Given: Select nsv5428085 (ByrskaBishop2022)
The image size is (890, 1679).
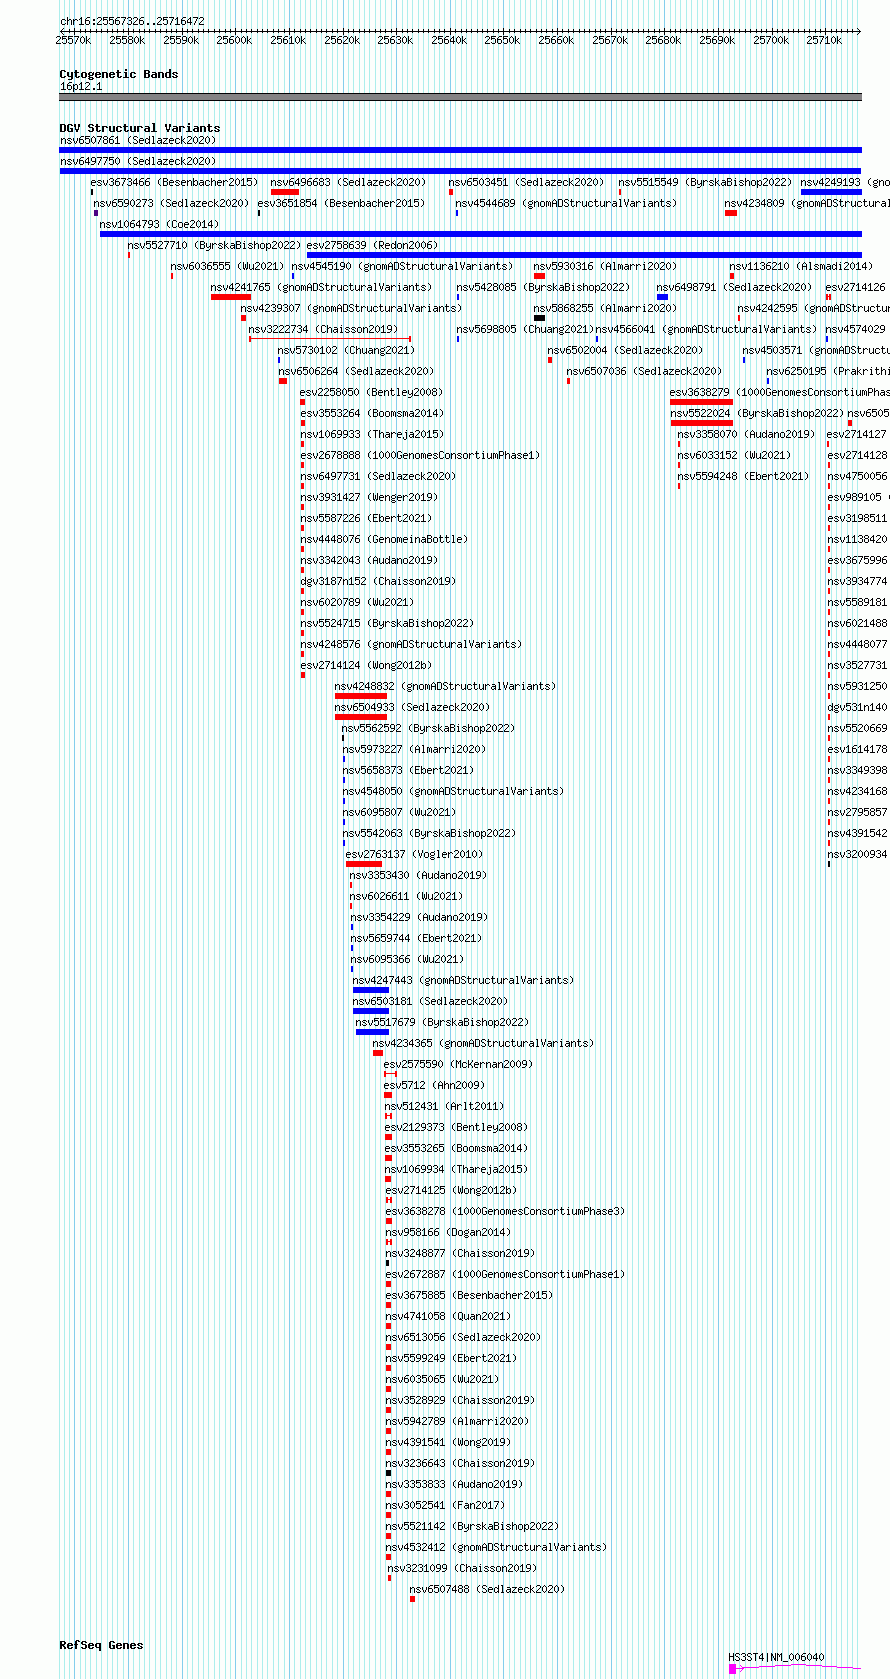Looking at the screenshot, I should click(x=543, y=287).
